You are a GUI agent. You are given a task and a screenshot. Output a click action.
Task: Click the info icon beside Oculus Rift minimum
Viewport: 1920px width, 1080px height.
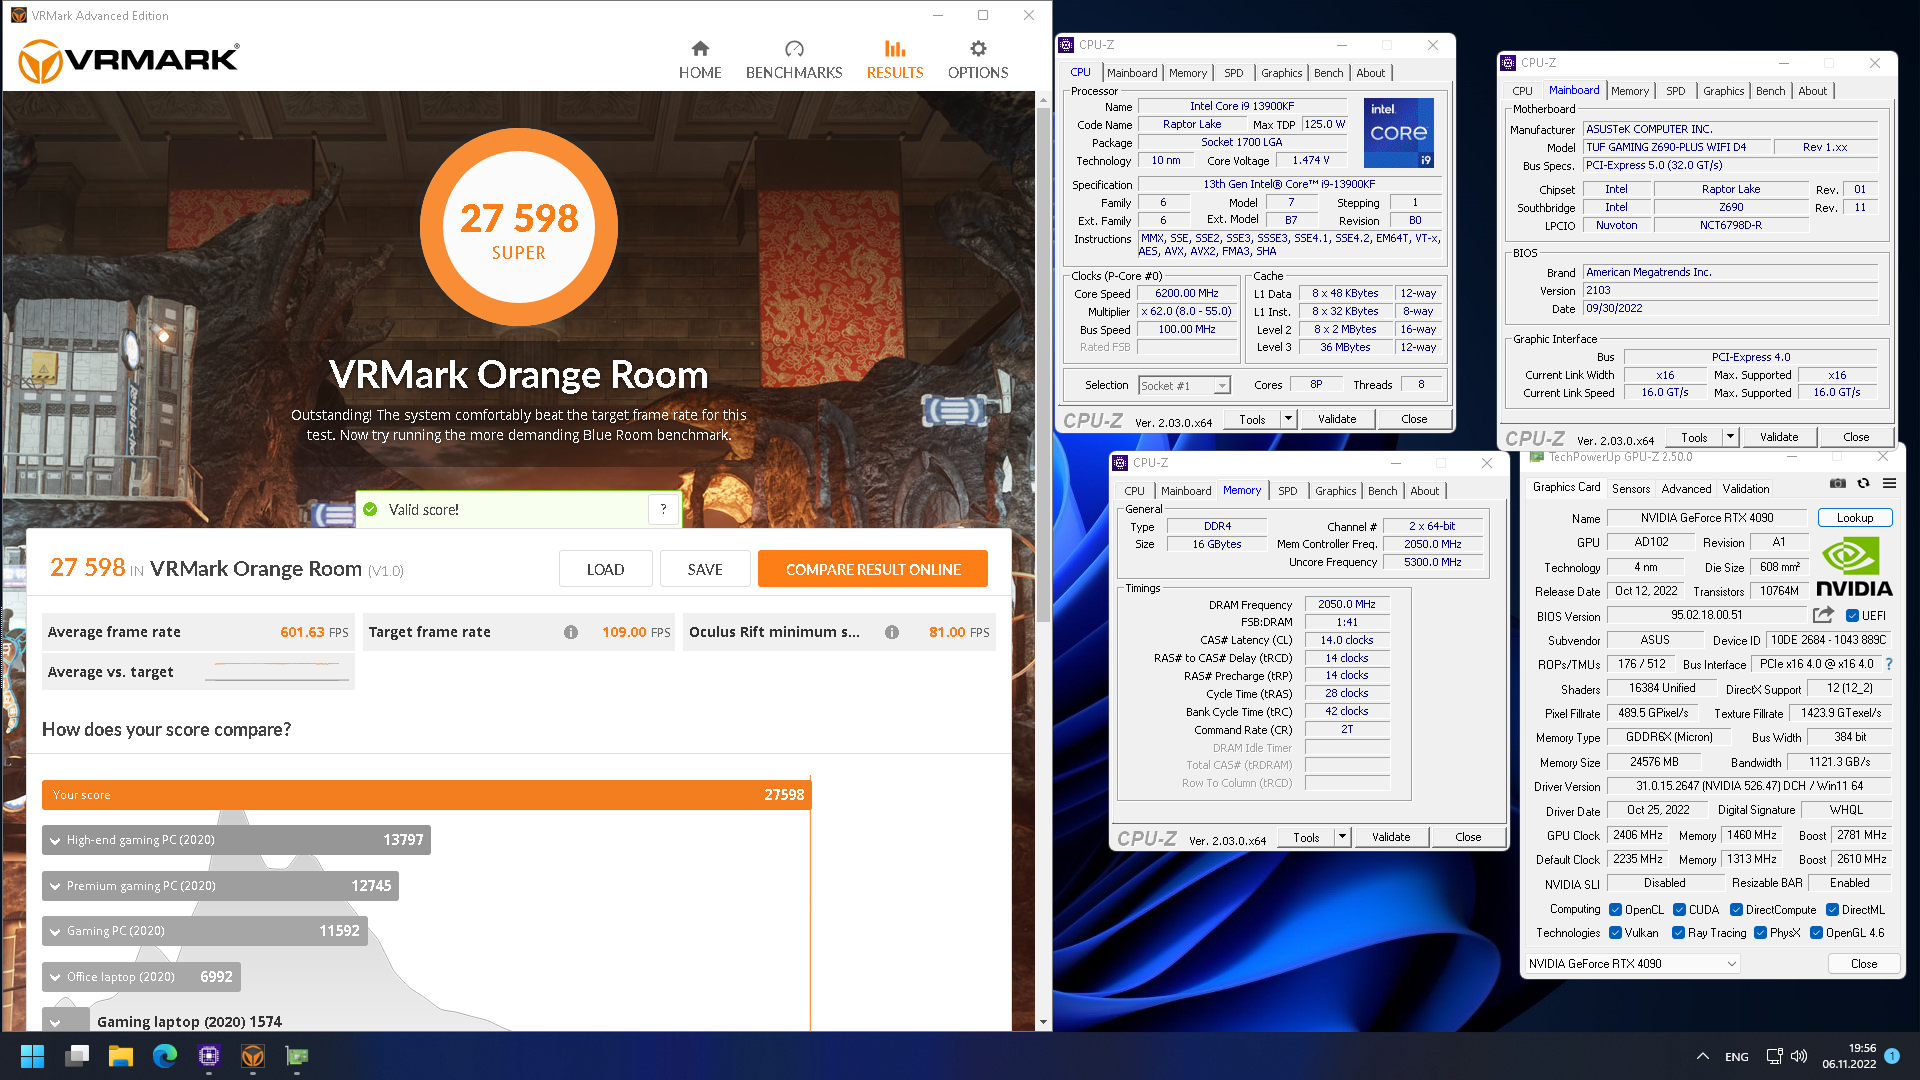point(892,632)
